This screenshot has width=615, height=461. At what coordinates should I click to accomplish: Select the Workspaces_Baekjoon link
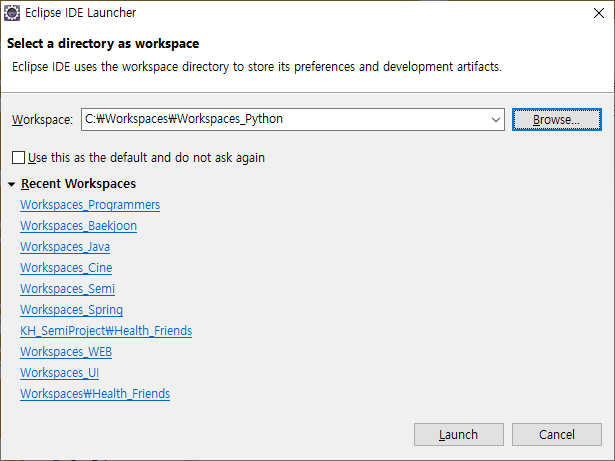coord(78,226)
